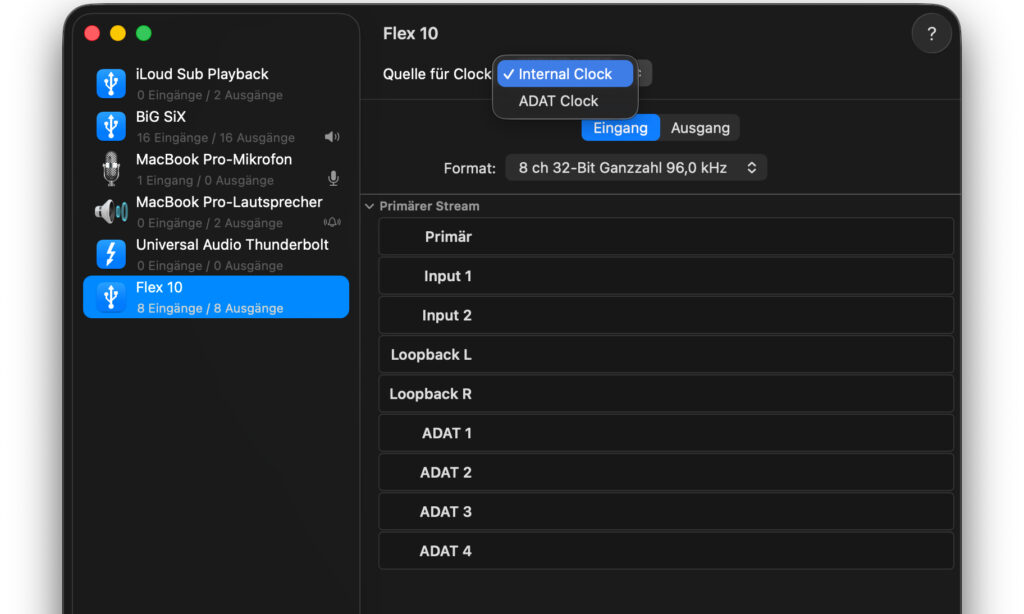The image size is (1024, 614).
Task: Click the default output speaker indicator by BiG SiX
Action: click(x=332, y=137)
